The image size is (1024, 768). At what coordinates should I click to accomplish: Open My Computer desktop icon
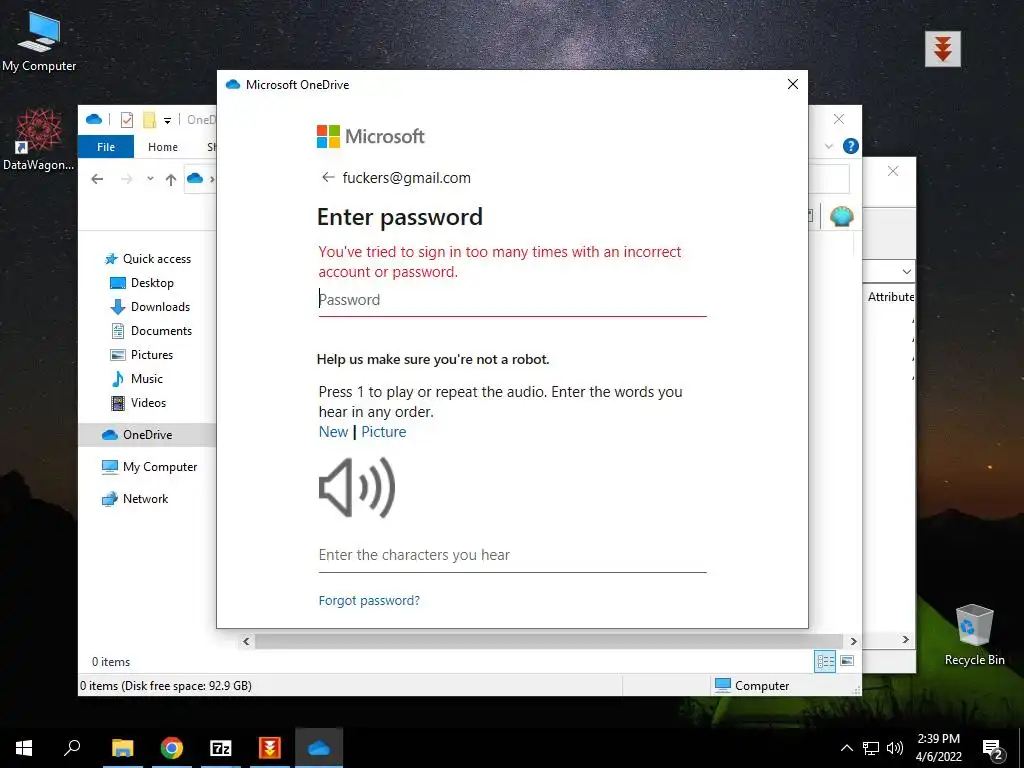[39, 40]
